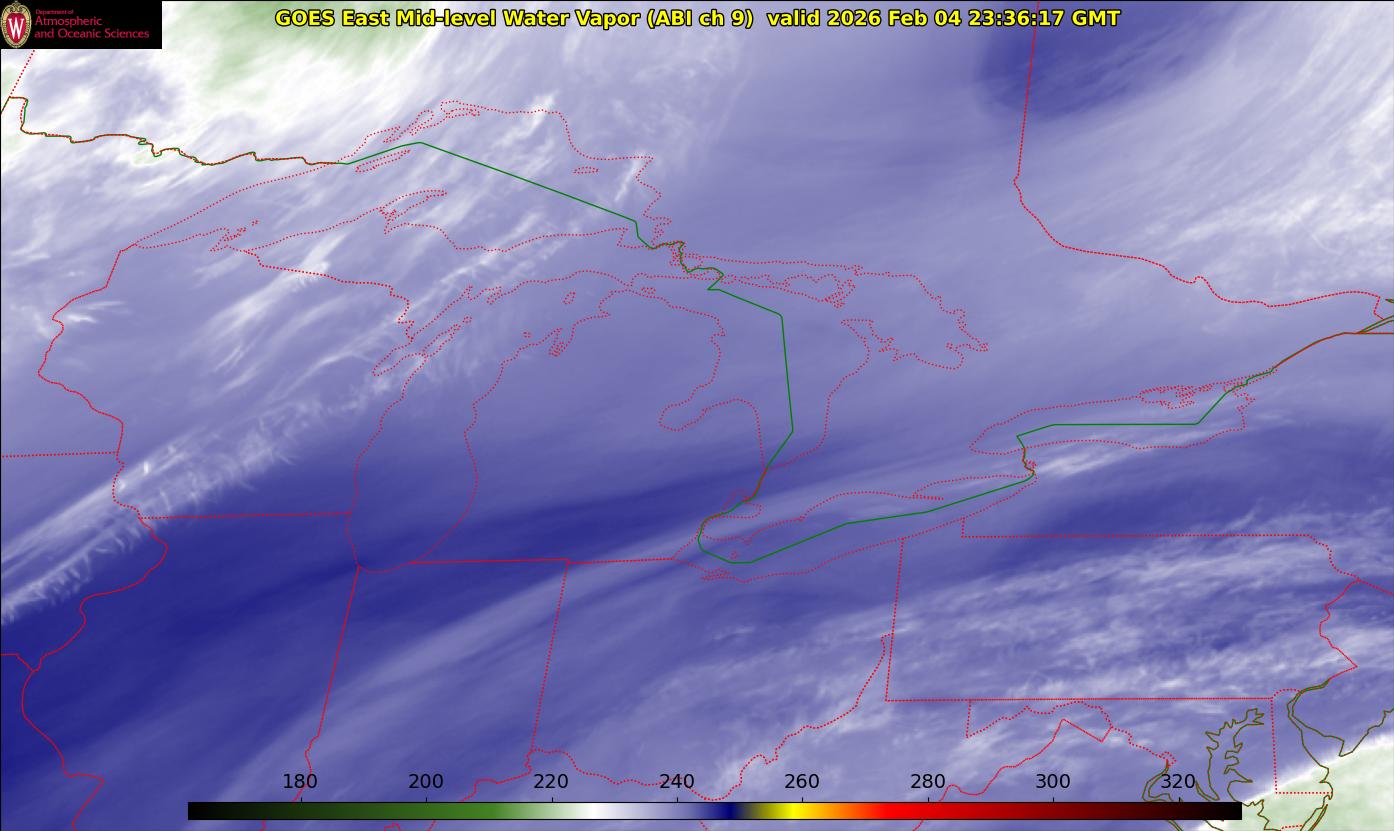
Task: Click the valid timestamp "23:36:17 GMT"
Action: click(1044, 18)
